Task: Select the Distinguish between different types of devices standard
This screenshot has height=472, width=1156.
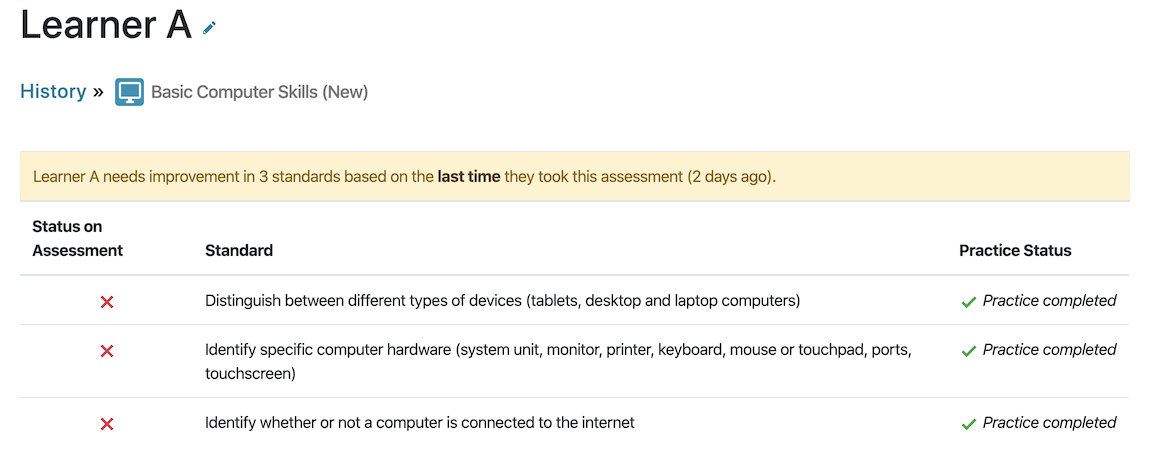Action: (502, 301)
